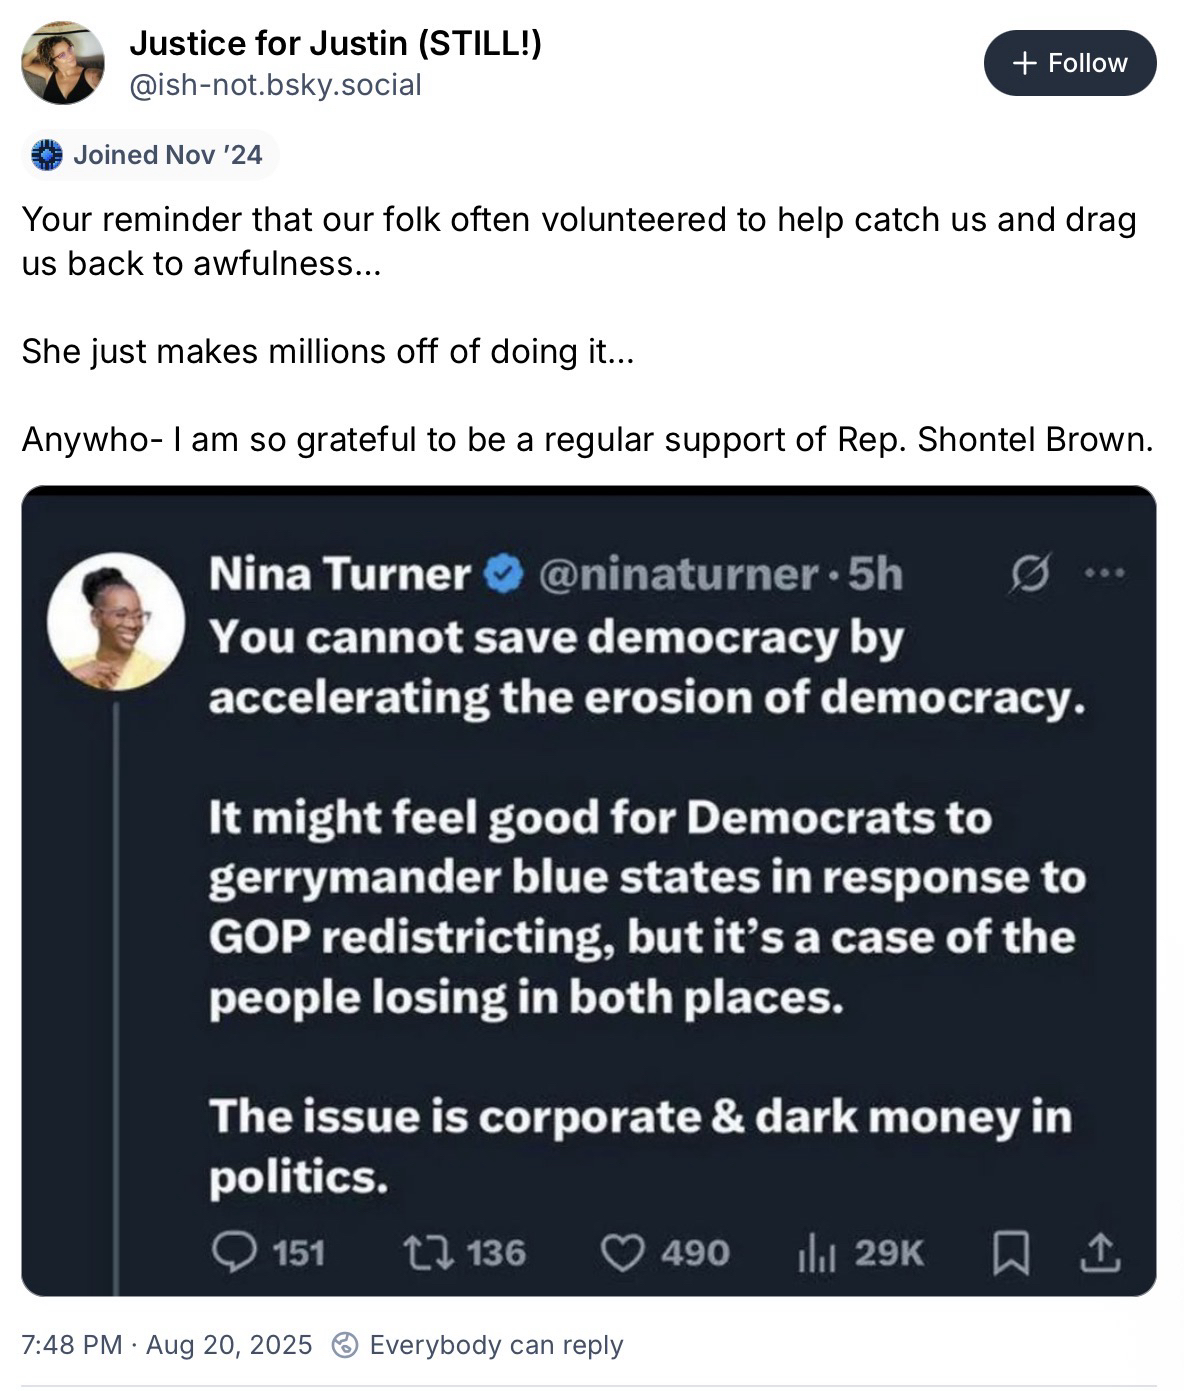This screenshot has width=1184, height=1391.
Task: Toggle the bookmark icon on the tweet
Action: coord(1011,1252)
